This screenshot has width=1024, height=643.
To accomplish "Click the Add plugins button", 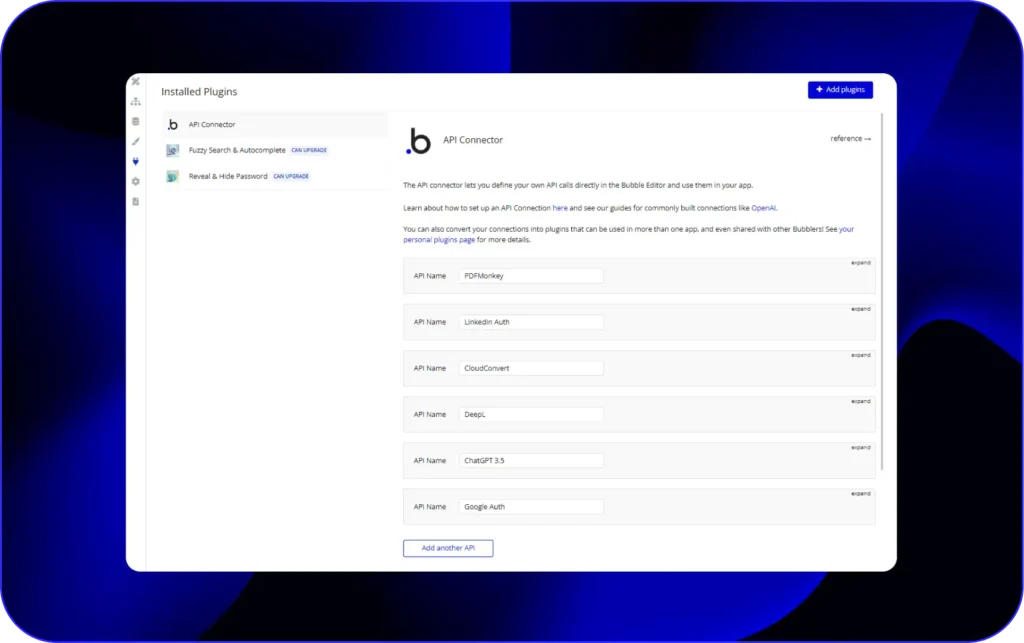I will click(840, 90).
